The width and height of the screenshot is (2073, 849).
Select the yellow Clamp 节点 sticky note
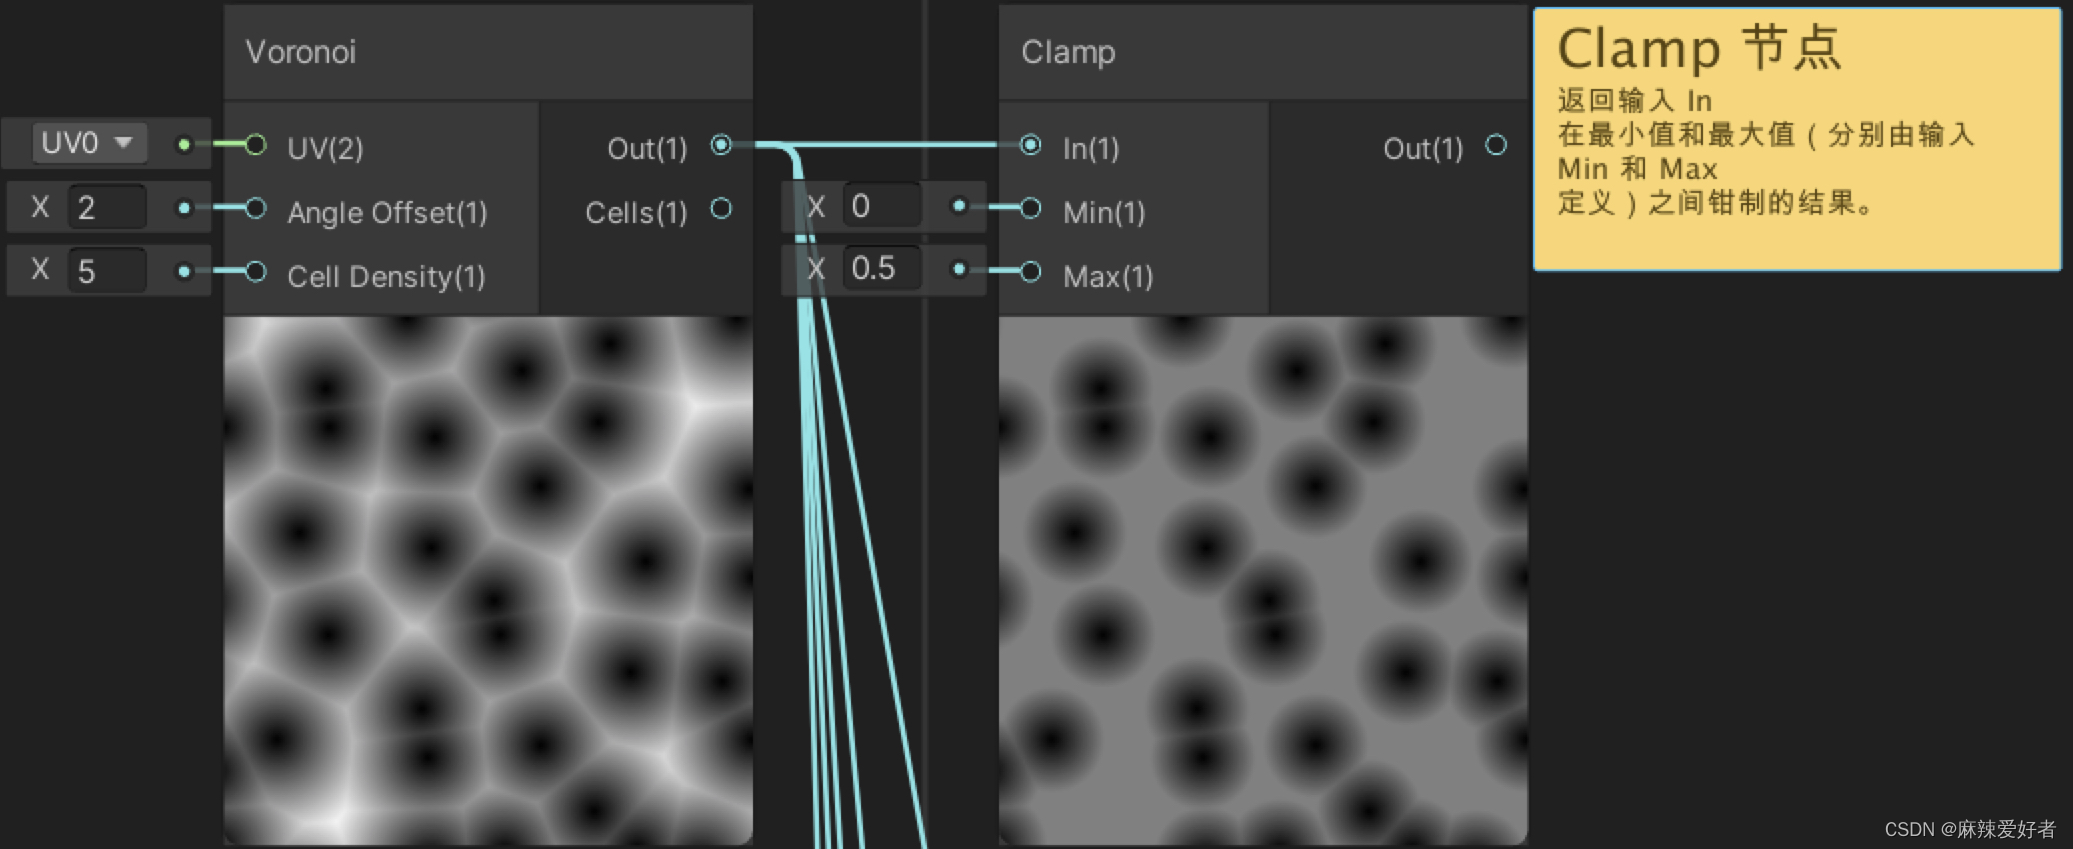(x=1797, y=140)
